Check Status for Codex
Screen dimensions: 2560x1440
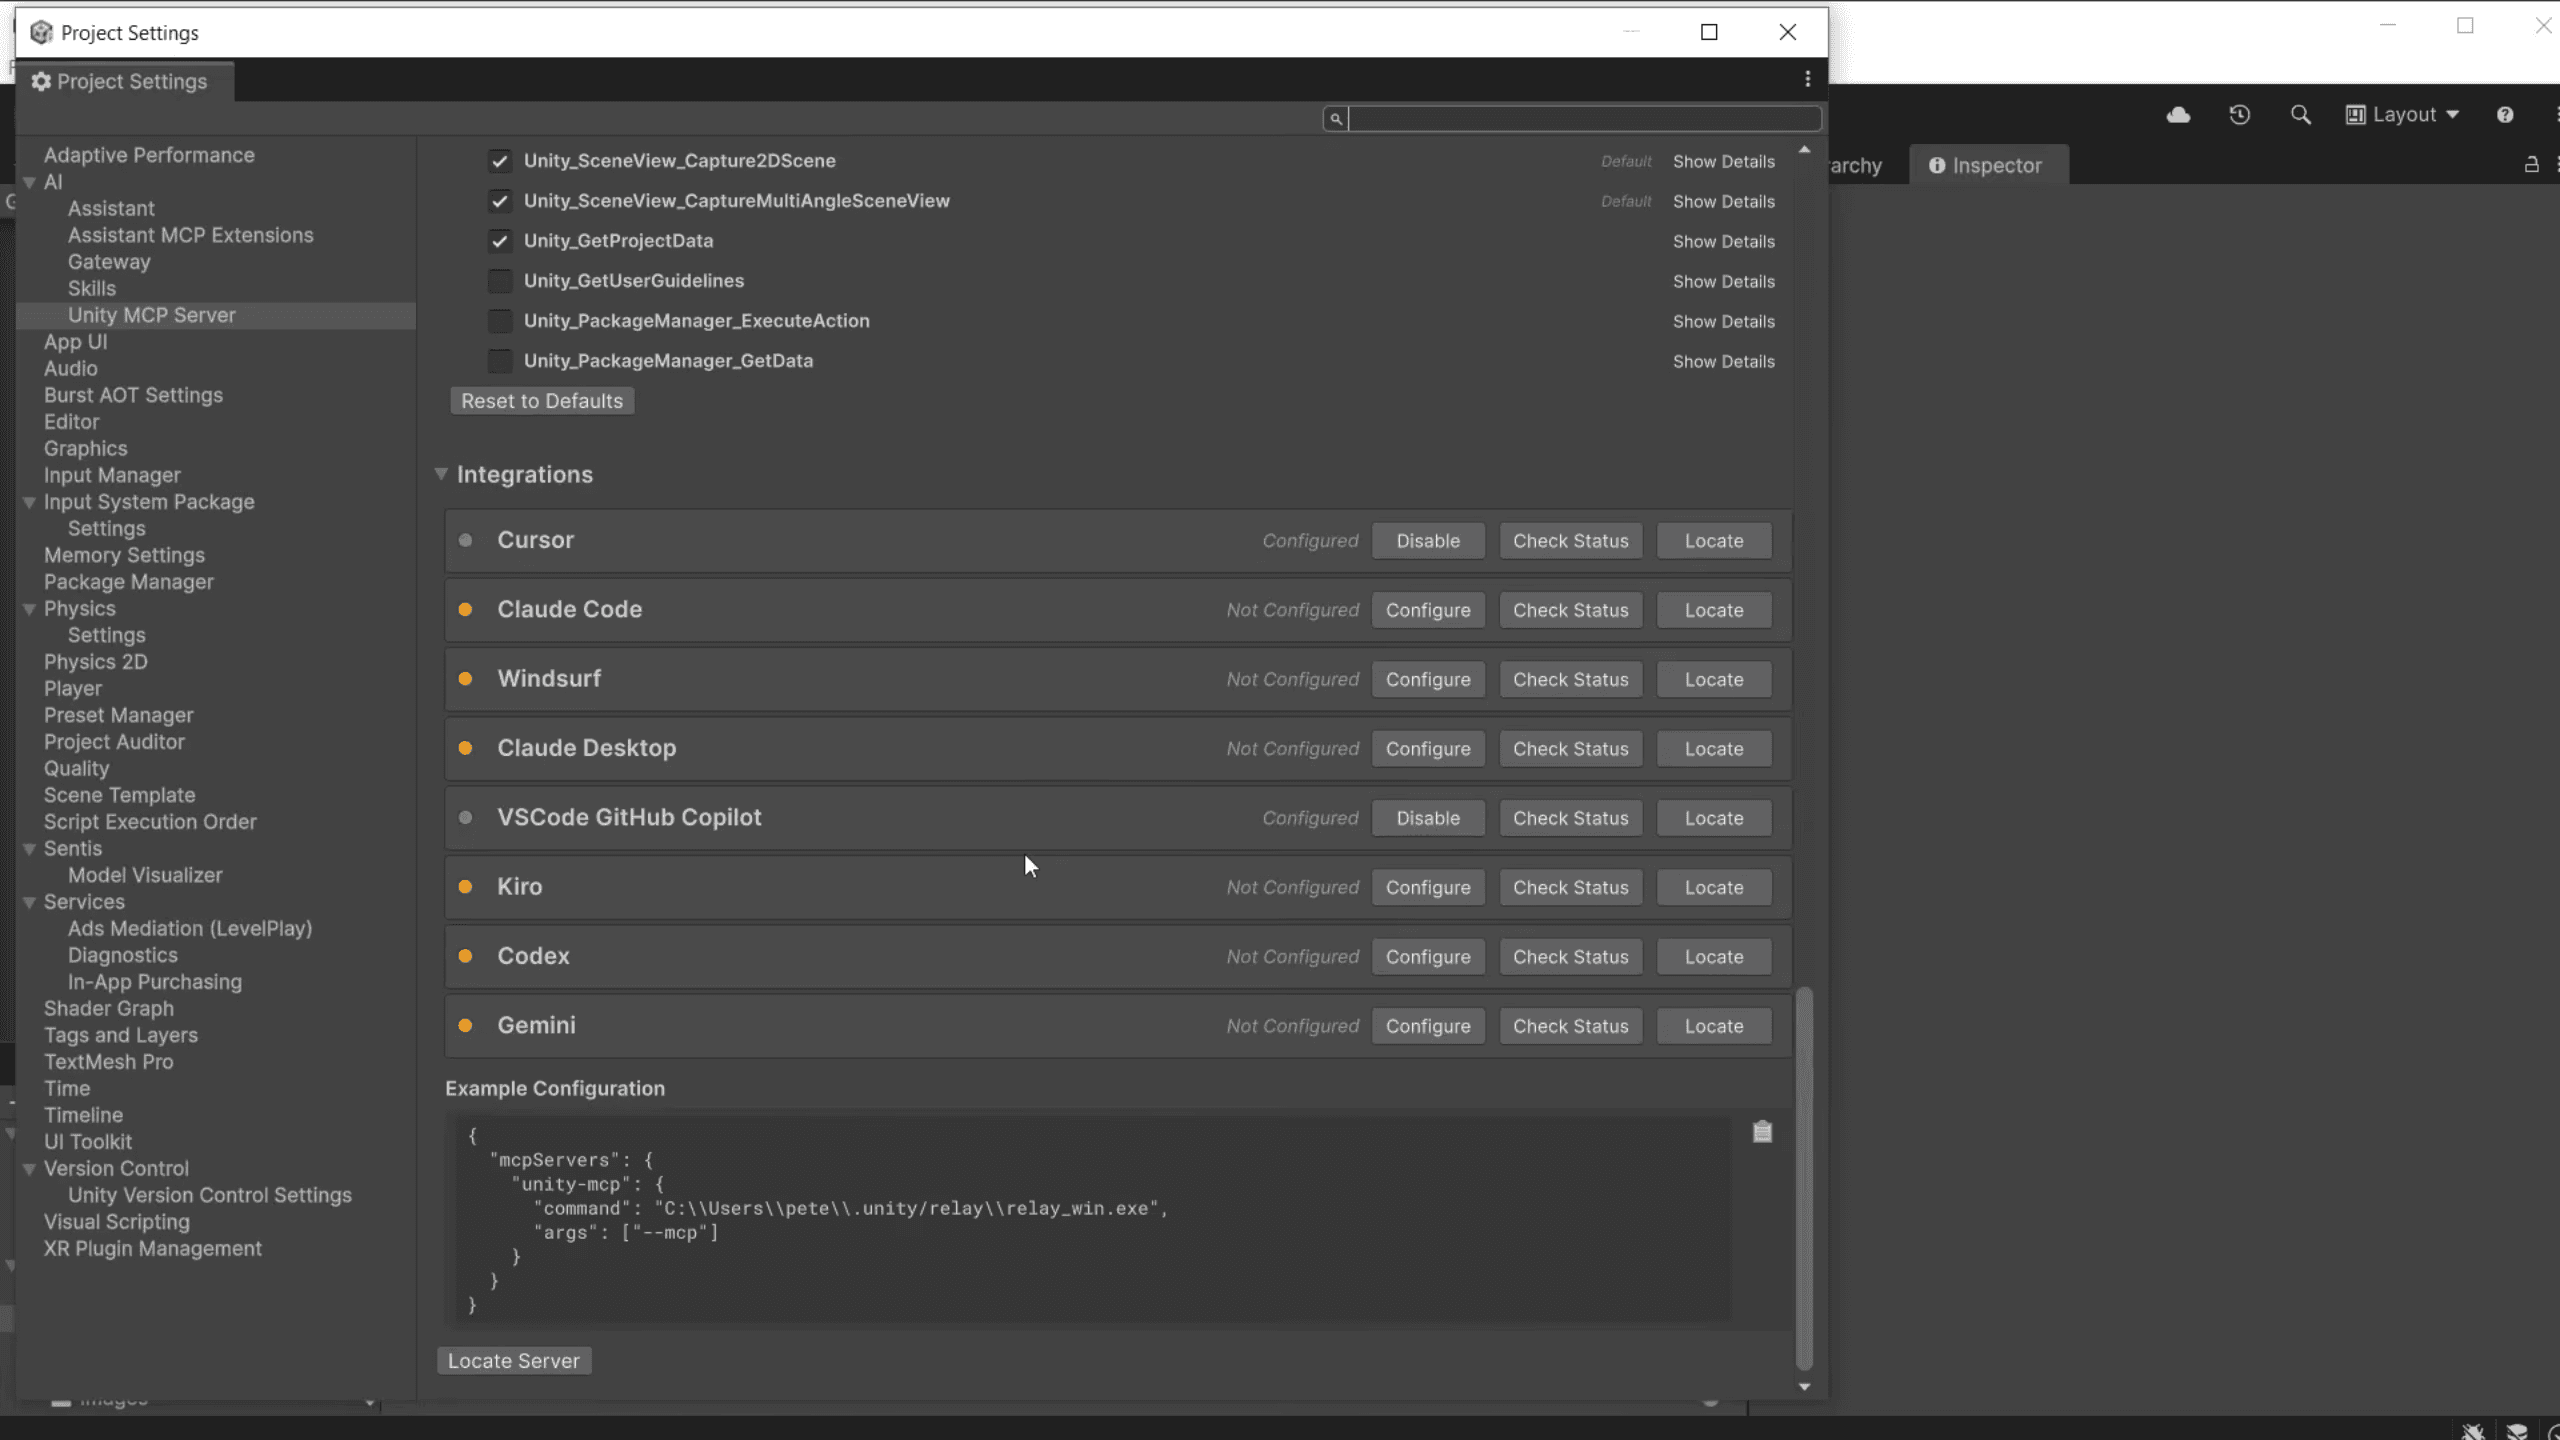(1570, 957)
